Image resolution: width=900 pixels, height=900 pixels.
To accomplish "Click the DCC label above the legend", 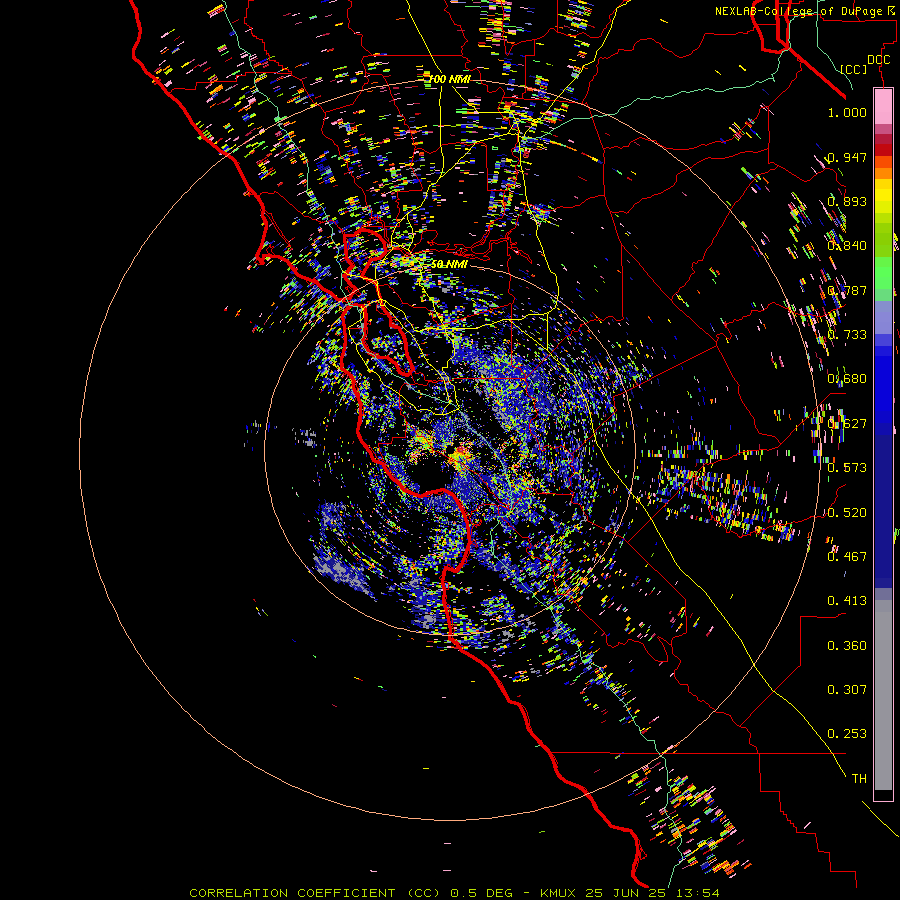I will click(x=878, y=60).
